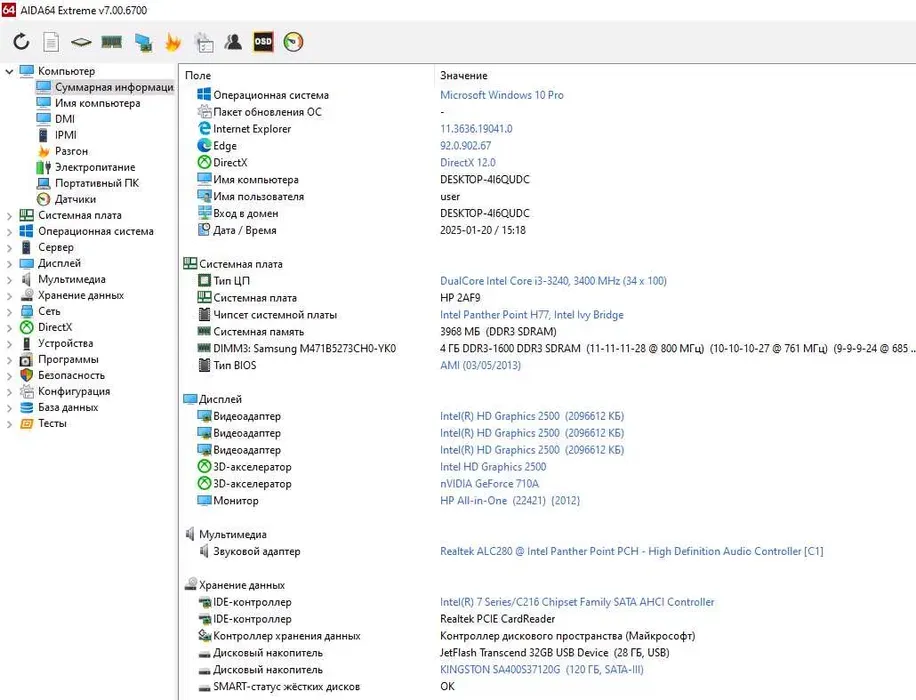
Task: Expand the Мультимедиа tree node
Action: [x=9, y=280]
